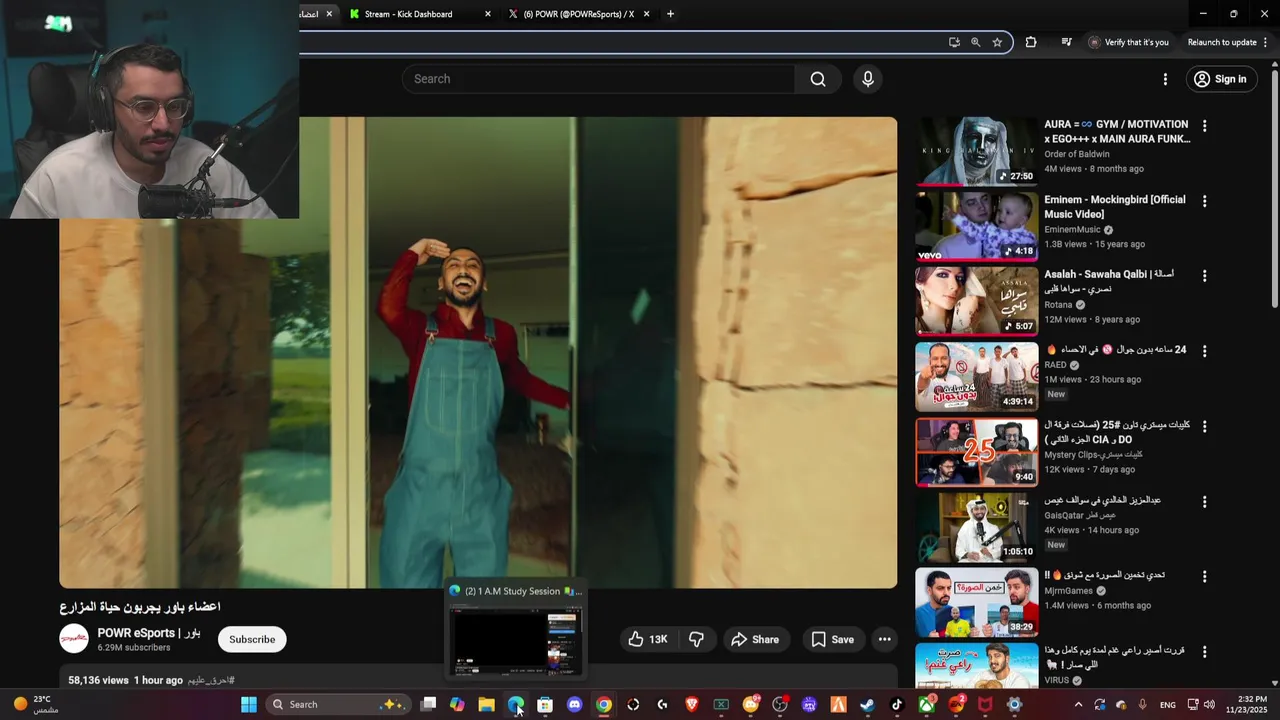
Task: Like the video with thumbs-up 13K
Action: coord(647,639)
